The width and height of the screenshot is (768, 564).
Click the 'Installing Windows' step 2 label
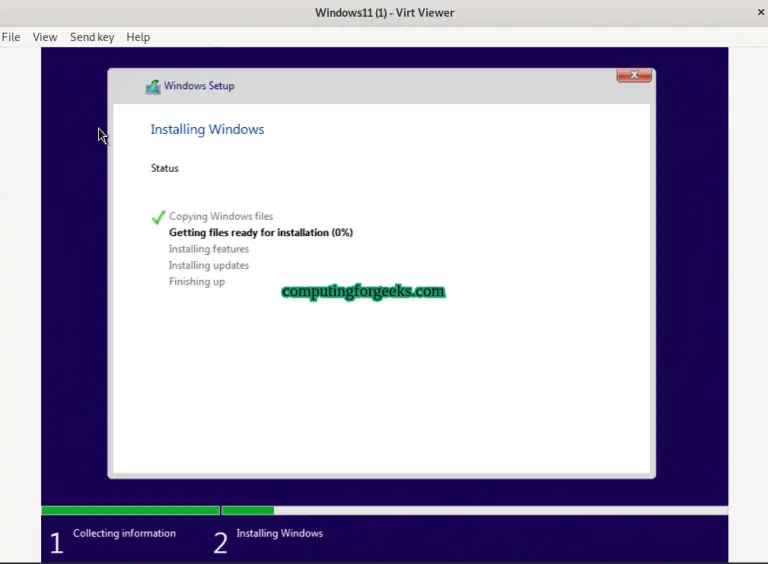coord(280,533)
